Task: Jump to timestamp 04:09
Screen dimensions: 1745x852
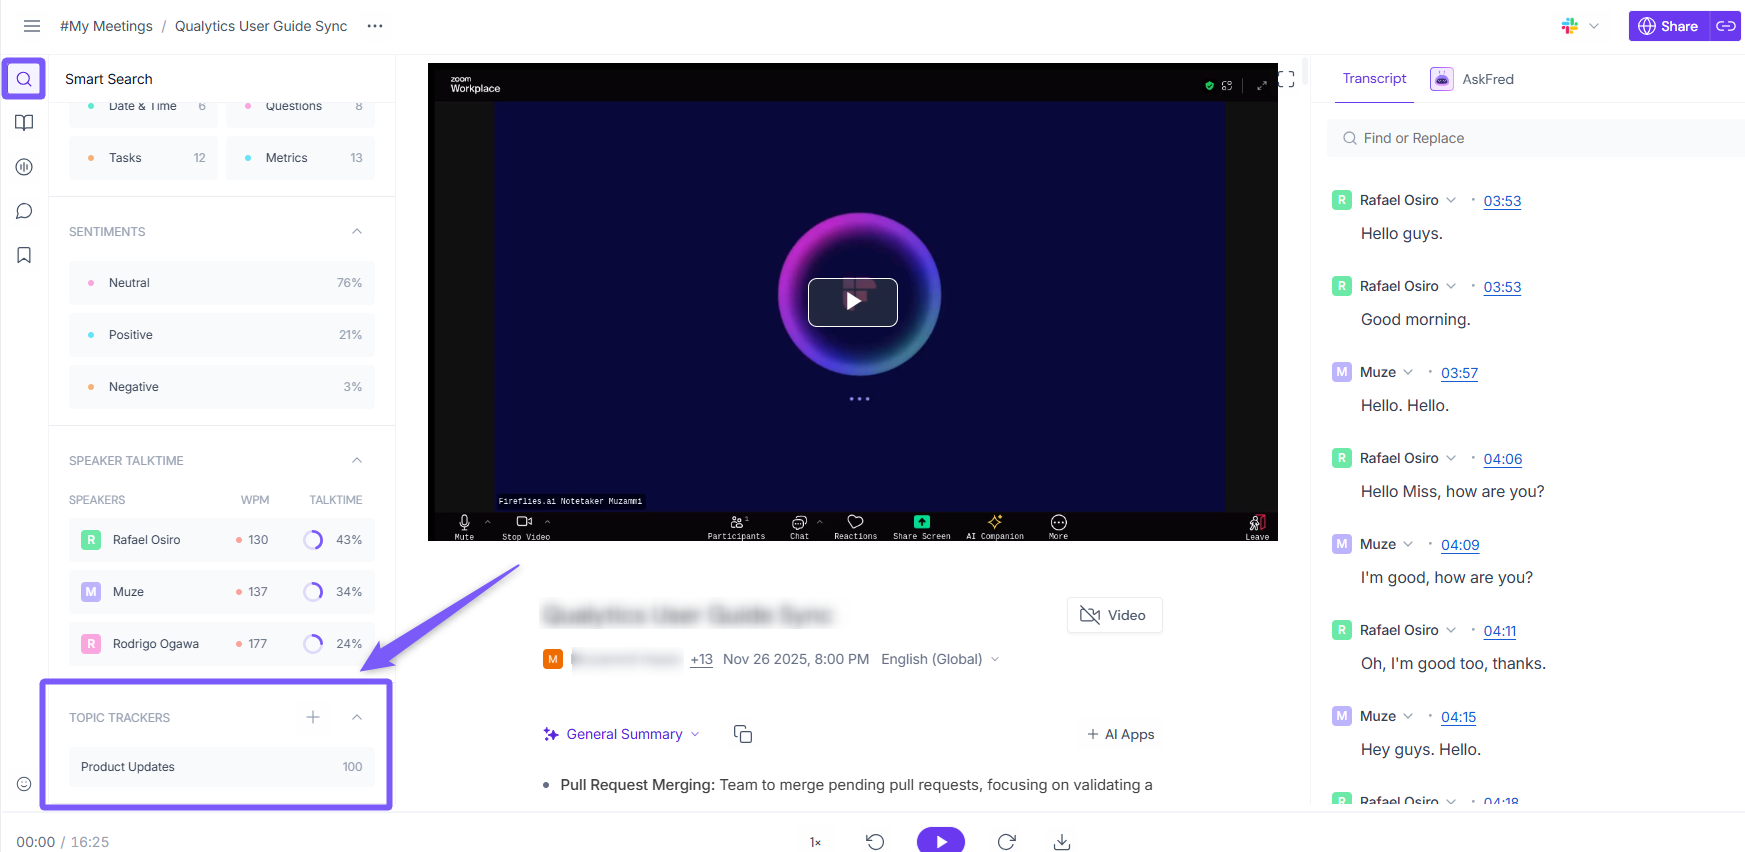Action: coord(1460,545)
